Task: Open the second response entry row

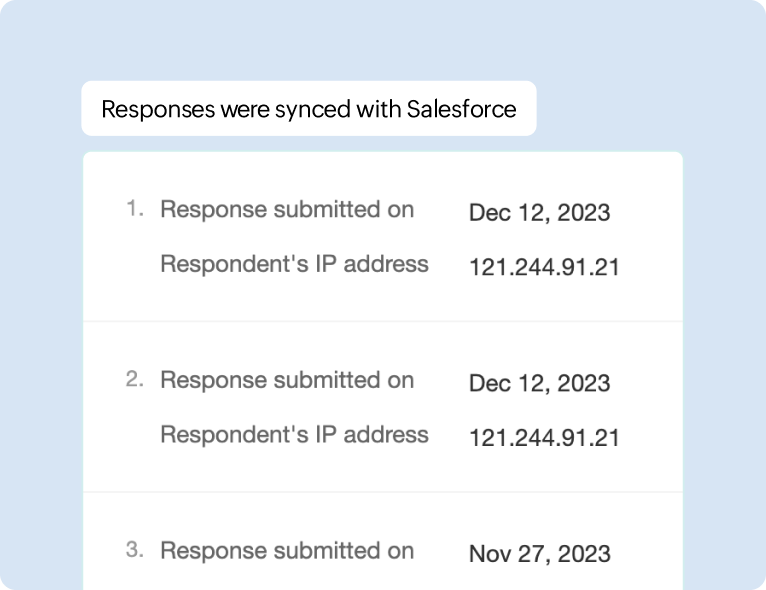Action: [383, 408]
